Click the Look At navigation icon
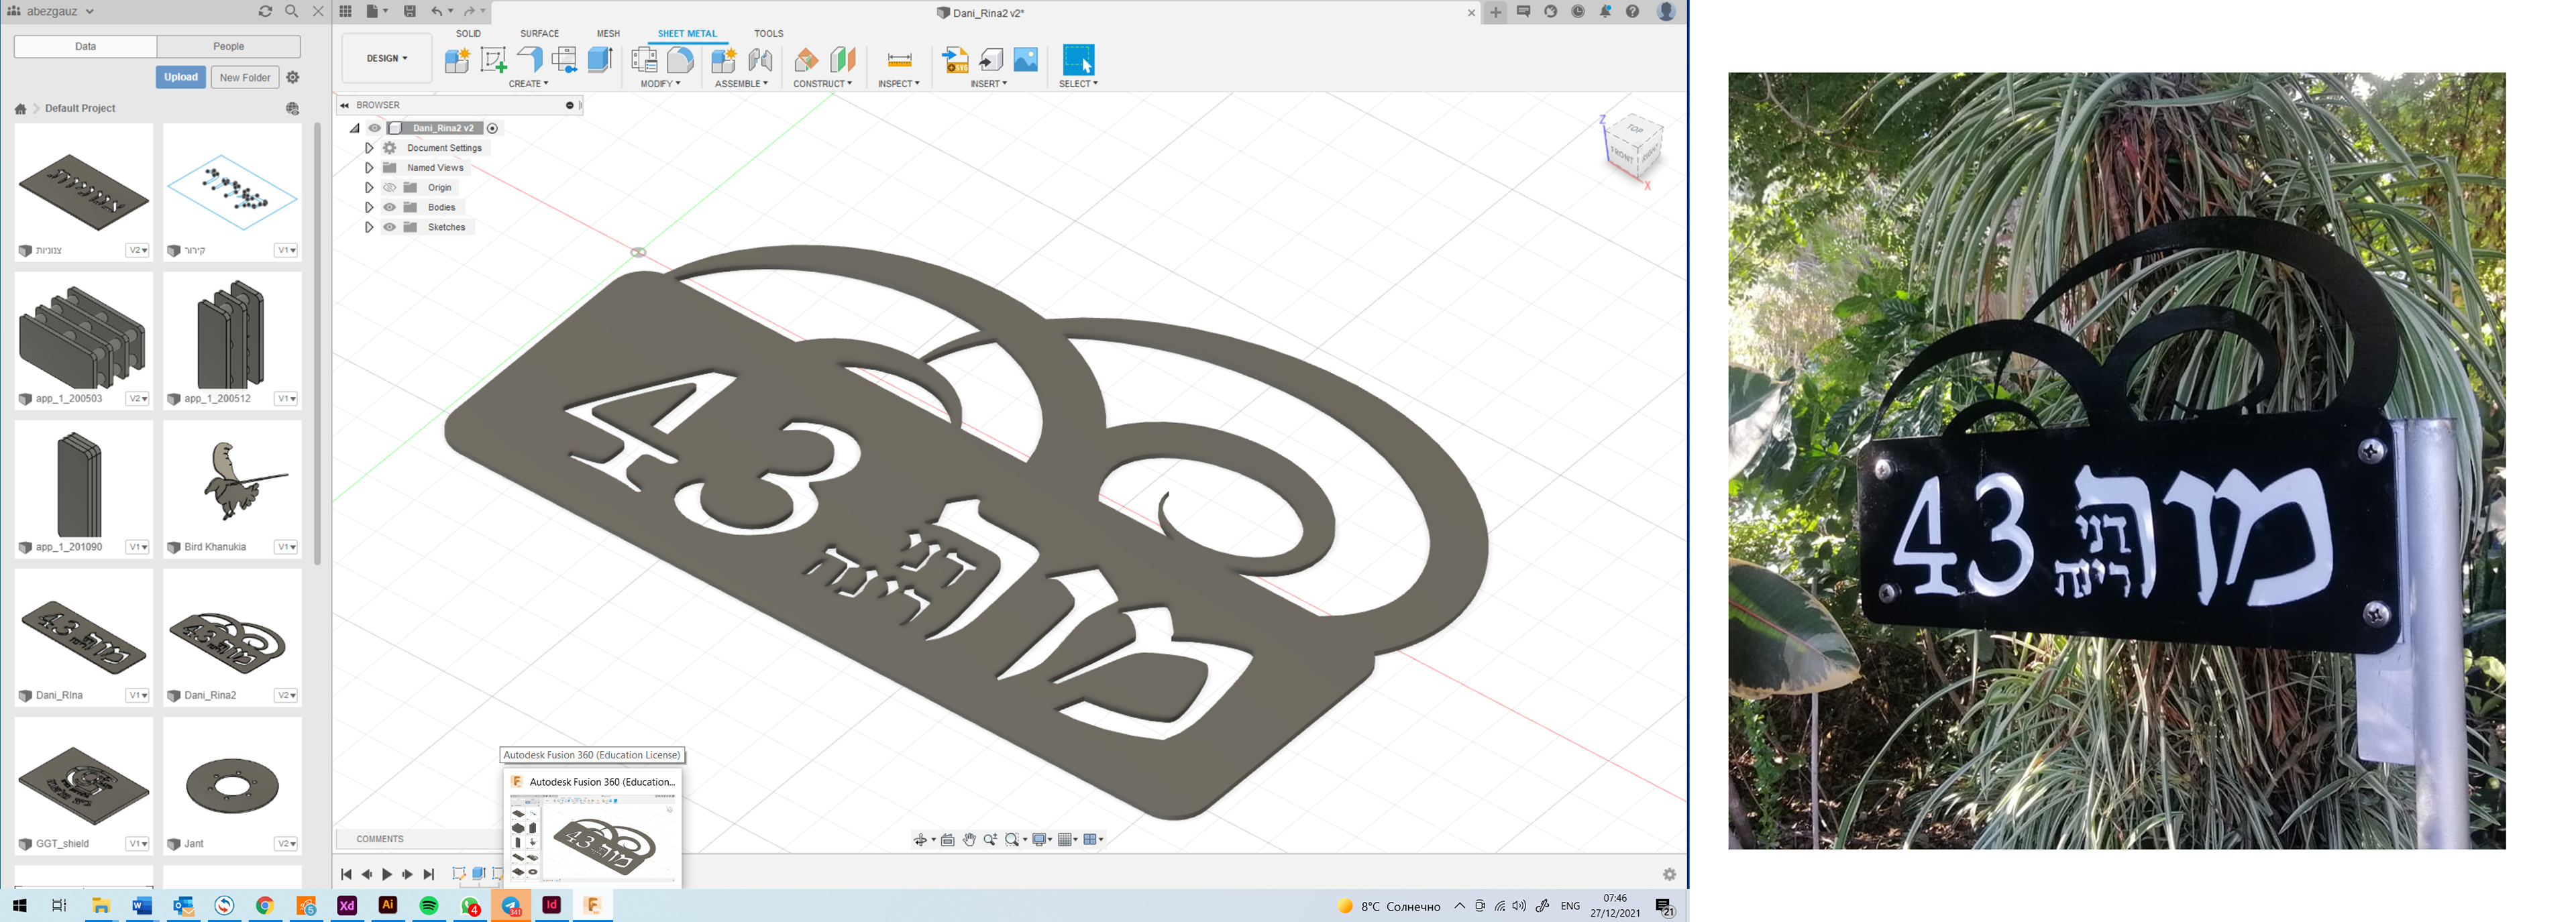Image resolution: width=2576 pixels, height=922 pixels. (x=947, y=840)
